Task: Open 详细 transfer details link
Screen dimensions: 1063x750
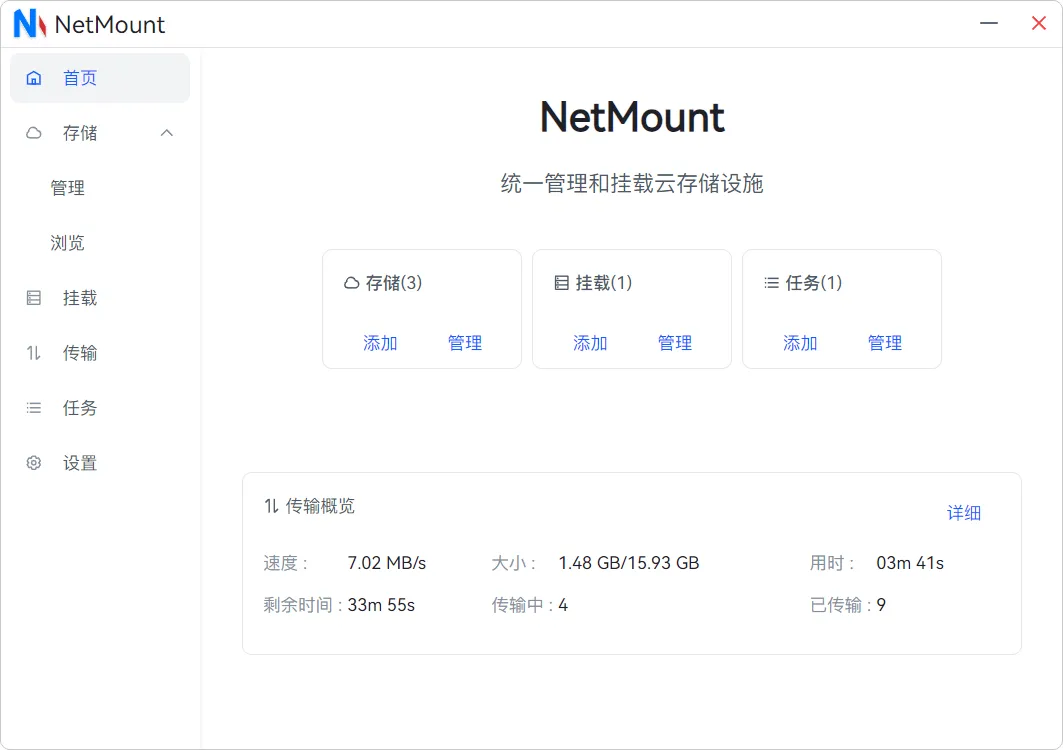Action: 964,513
